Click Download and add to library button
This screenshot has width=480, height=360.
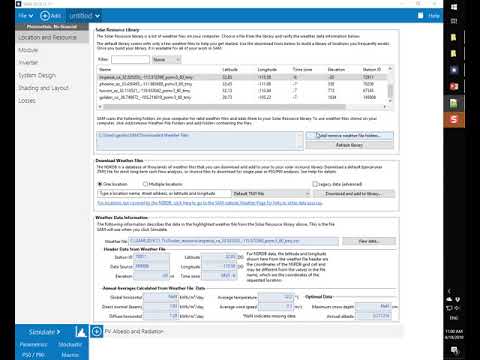pyautogui.click(x=354, y=194)
